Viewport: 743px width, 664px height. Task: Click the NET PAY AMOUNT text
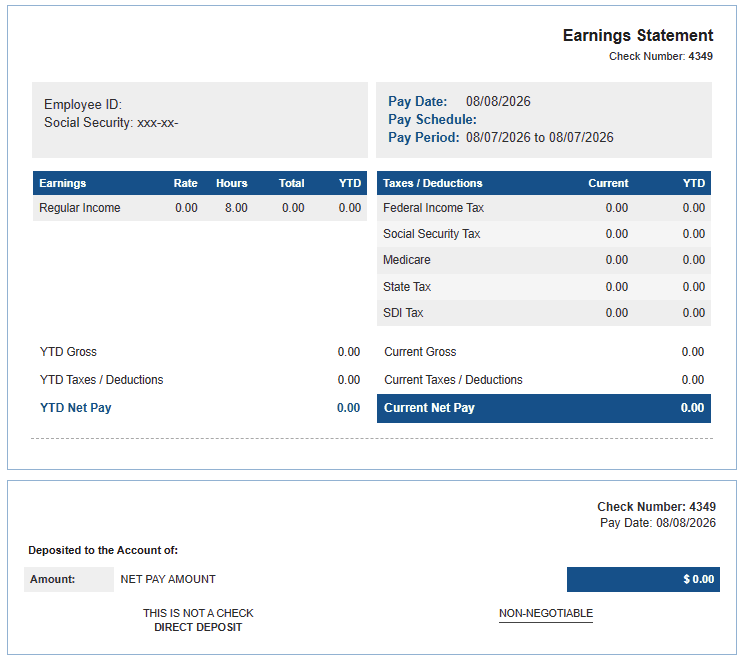pos(168,579)
